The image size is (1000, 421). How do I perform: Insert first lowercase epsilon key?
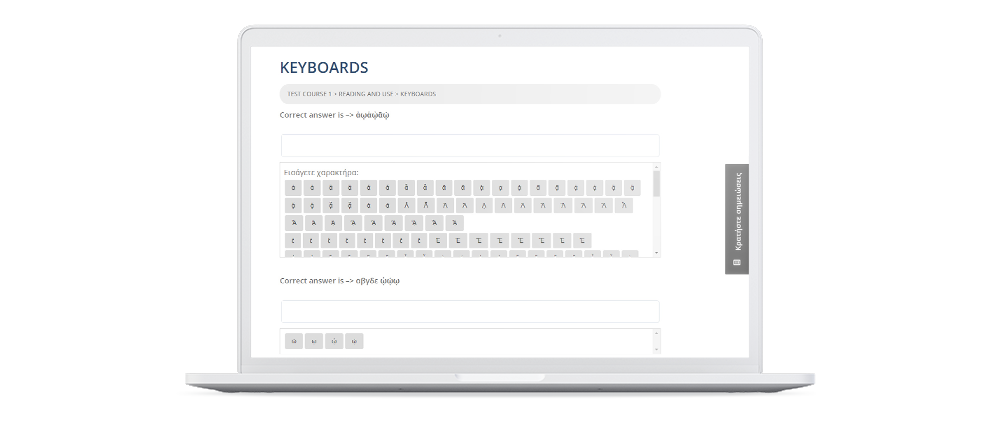pos(293,240)
